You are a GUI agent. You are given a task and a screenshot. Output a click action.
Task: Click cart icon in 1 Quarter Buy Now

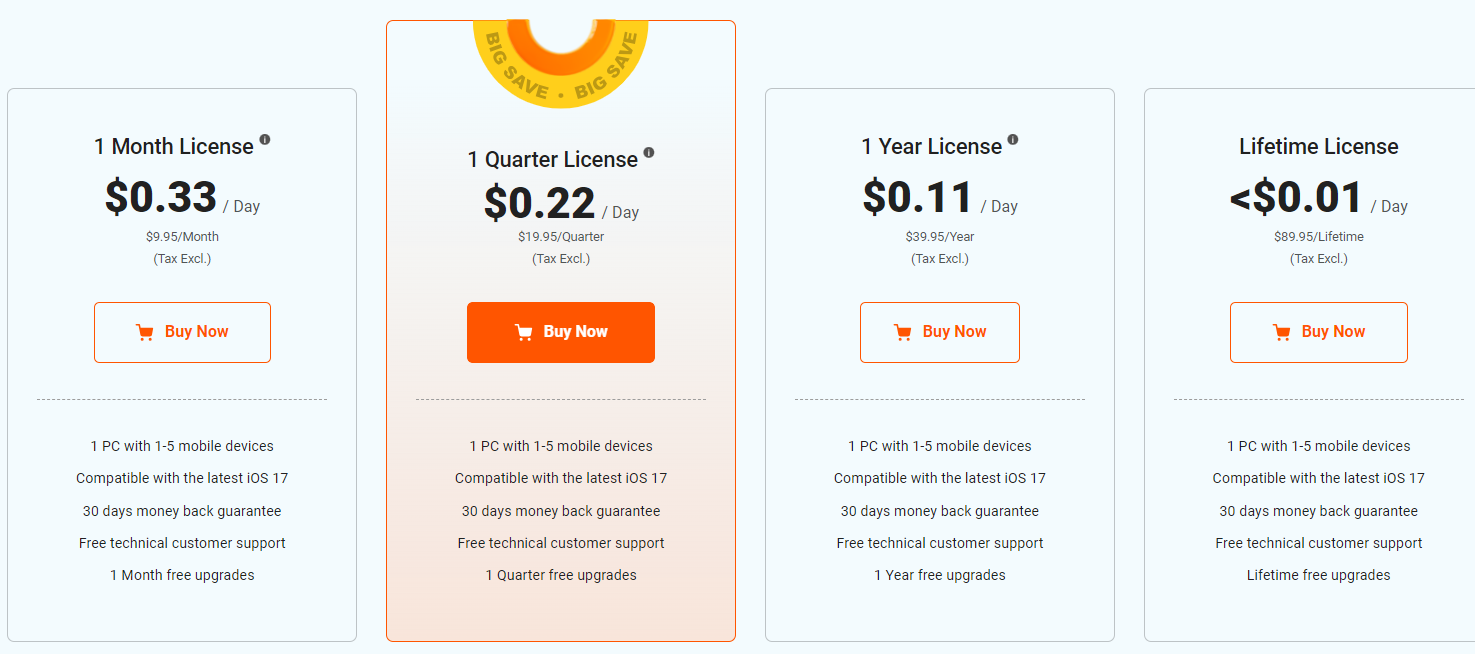pyautogui.click(x=523, y=332)
